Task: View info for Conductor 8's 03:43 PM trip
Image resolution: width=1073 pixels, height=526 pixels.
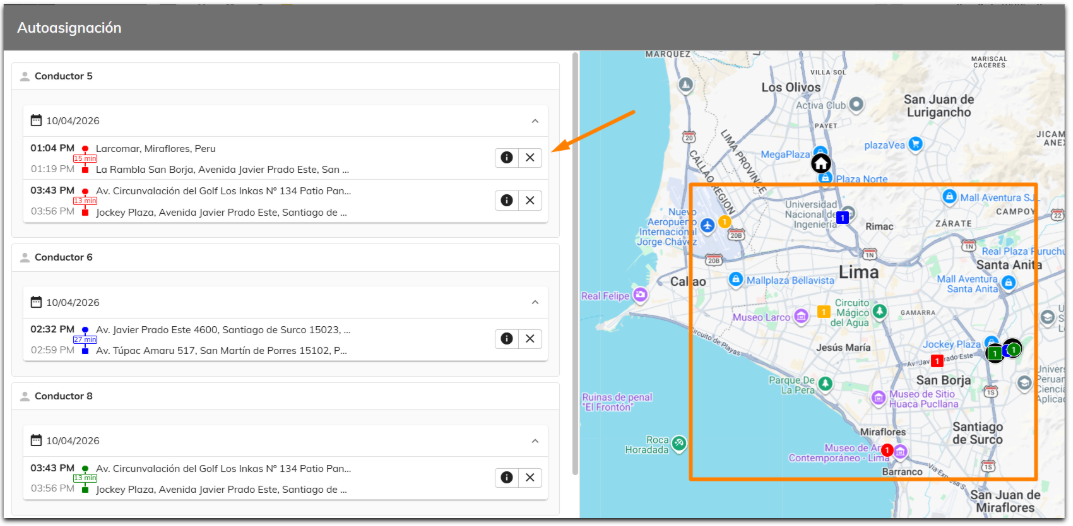Action: pos(507,477)
